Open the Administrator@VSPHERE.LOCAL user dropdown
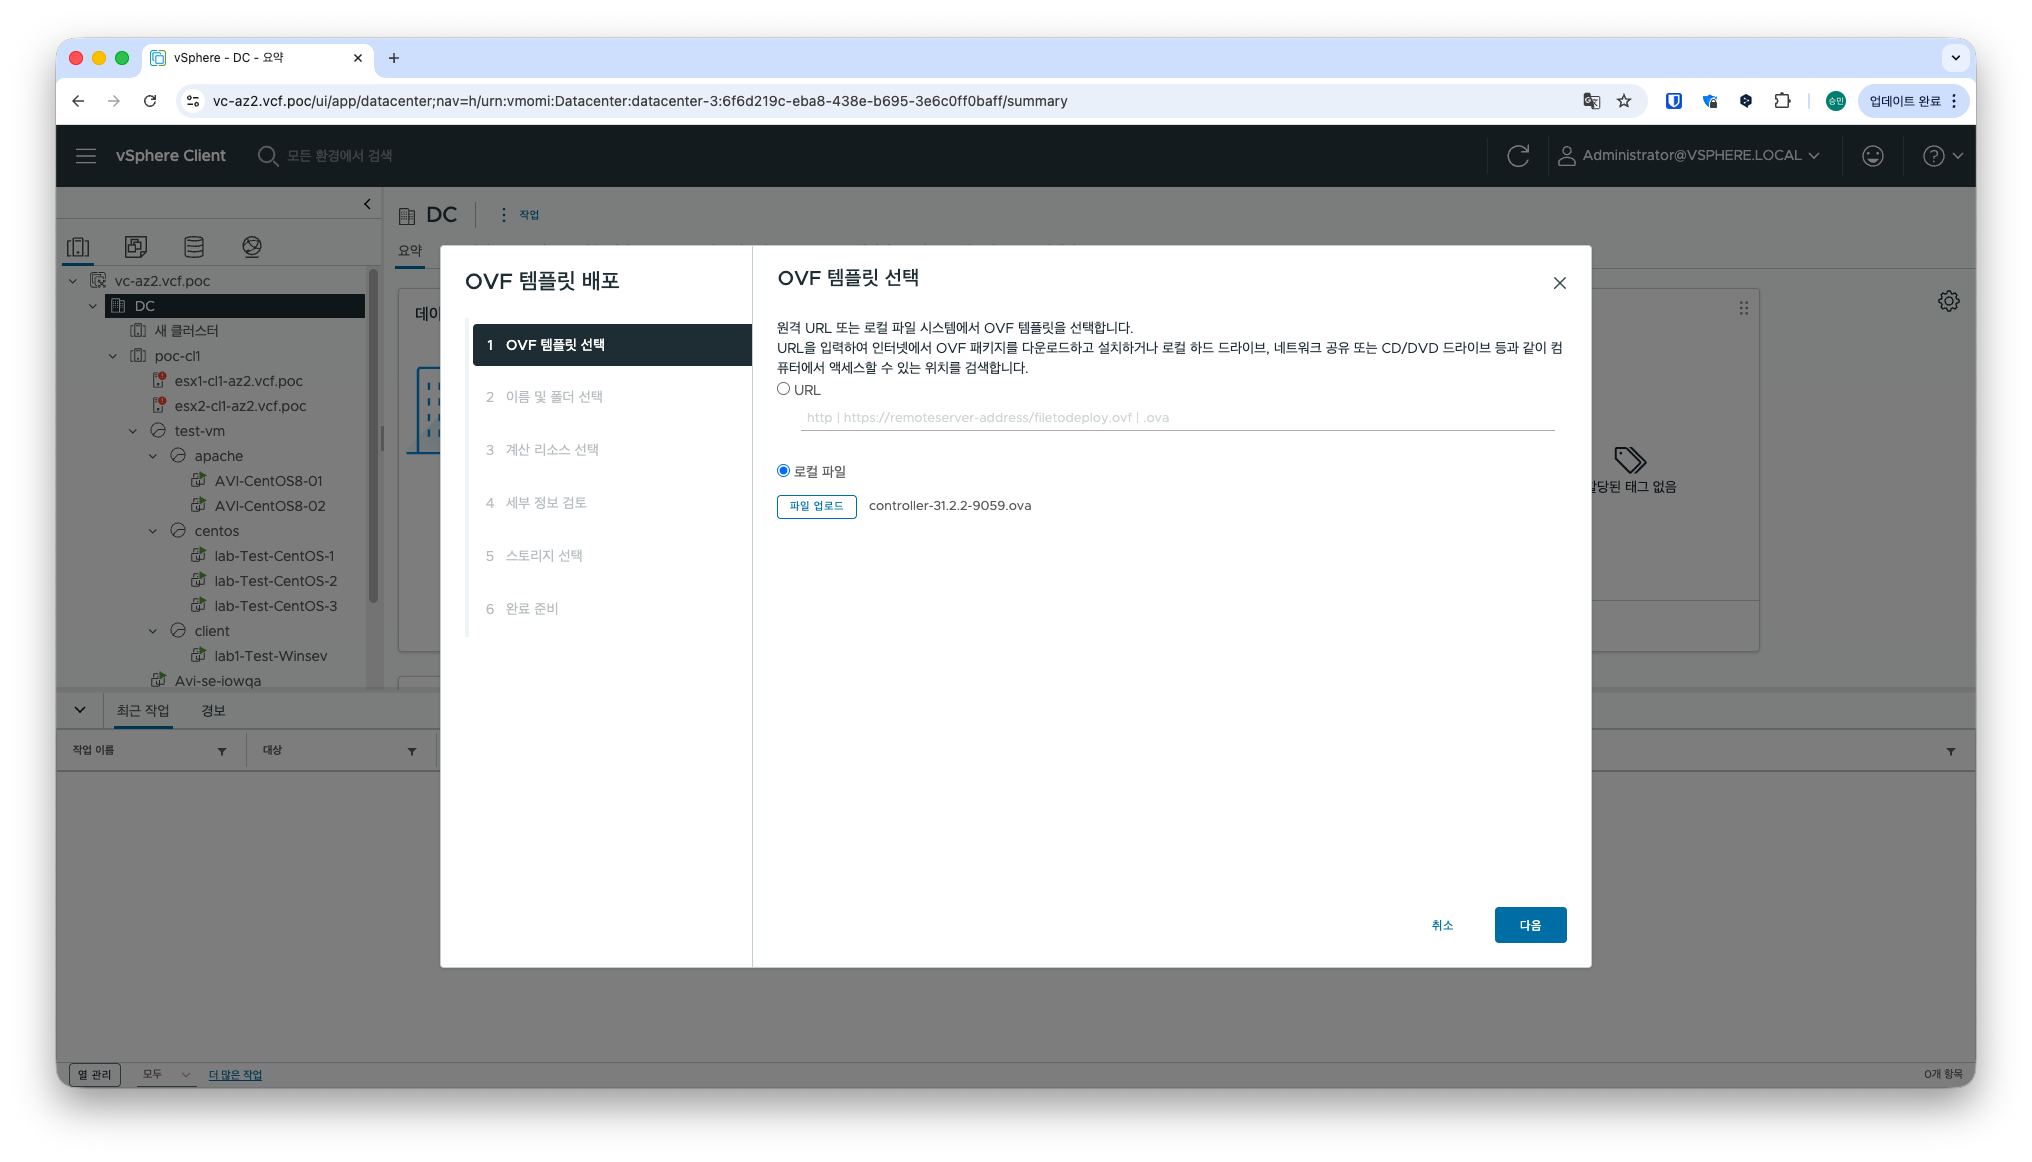The image size is (2032, 1162). (x=1689, y=156)
